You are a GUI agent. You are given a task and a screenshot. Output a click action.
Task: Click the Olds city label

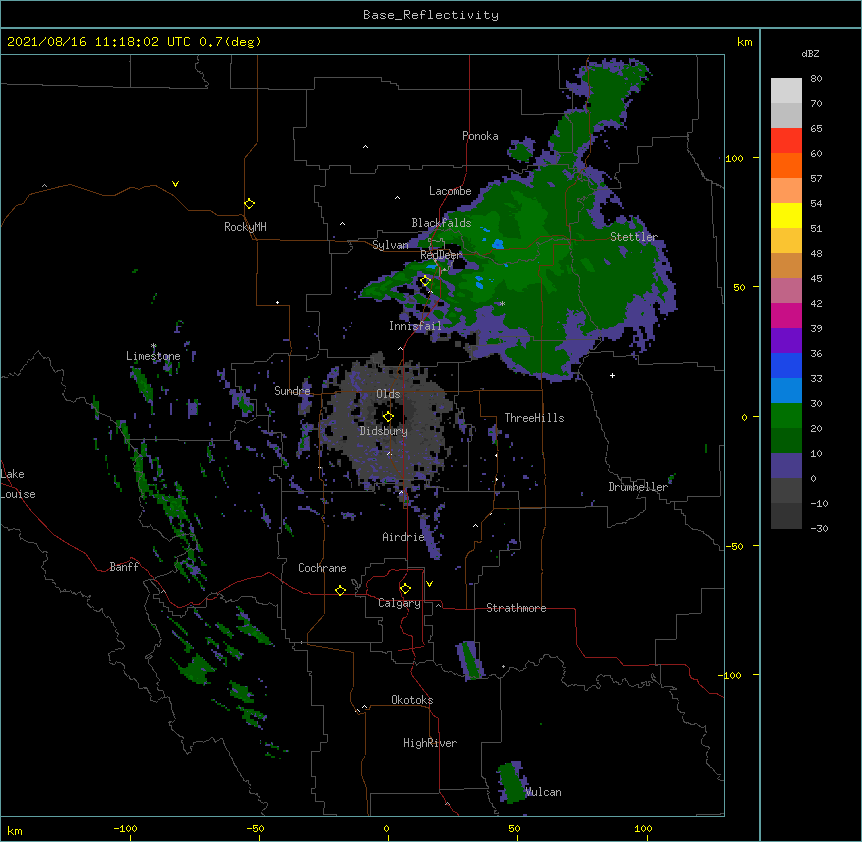pyautogui.click(x=388, y=394)
